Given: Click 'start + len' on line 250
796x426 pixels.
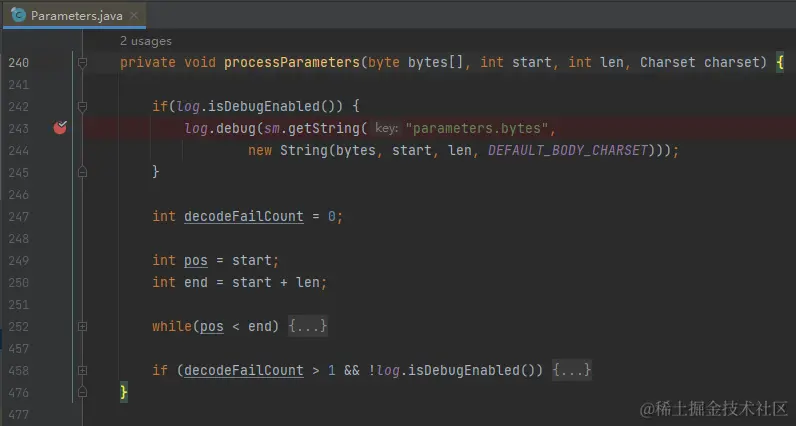Looking at the screenshot, I should (276, 282).
